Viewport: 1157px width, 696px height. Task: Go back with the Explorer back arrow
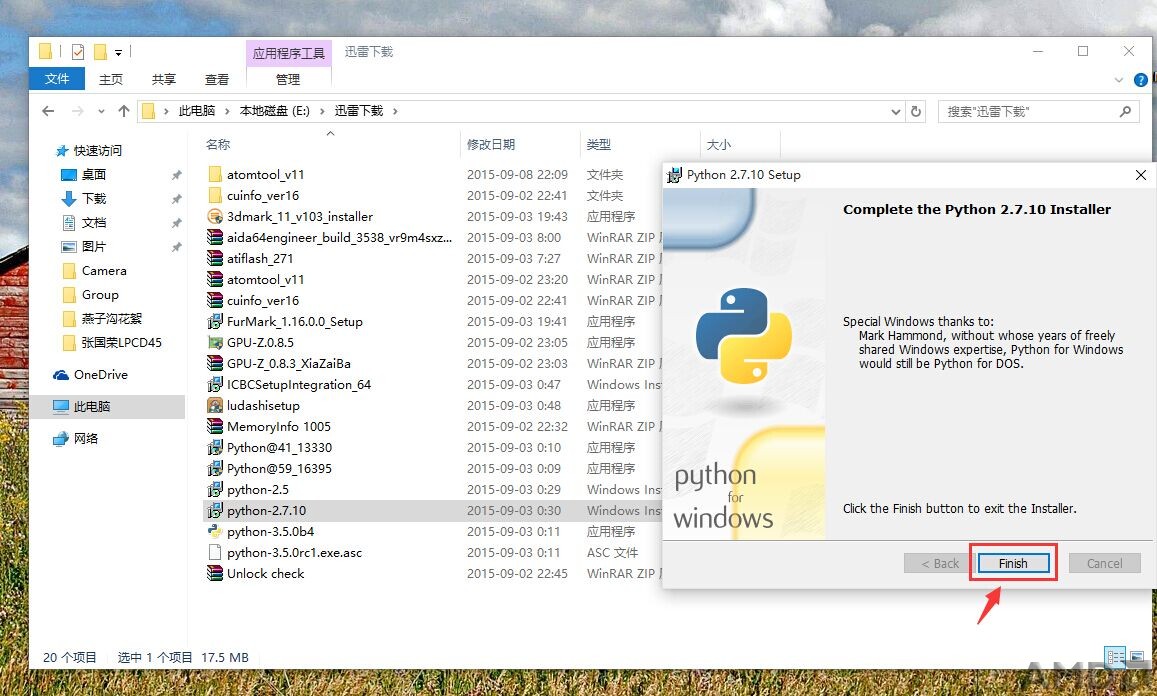49,111
